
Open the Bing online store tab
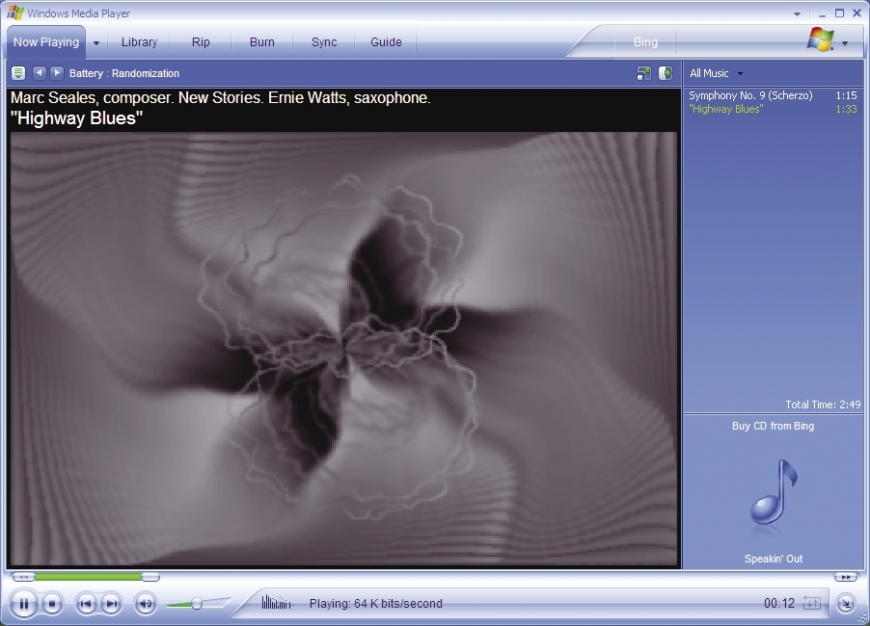pos(645,42)
